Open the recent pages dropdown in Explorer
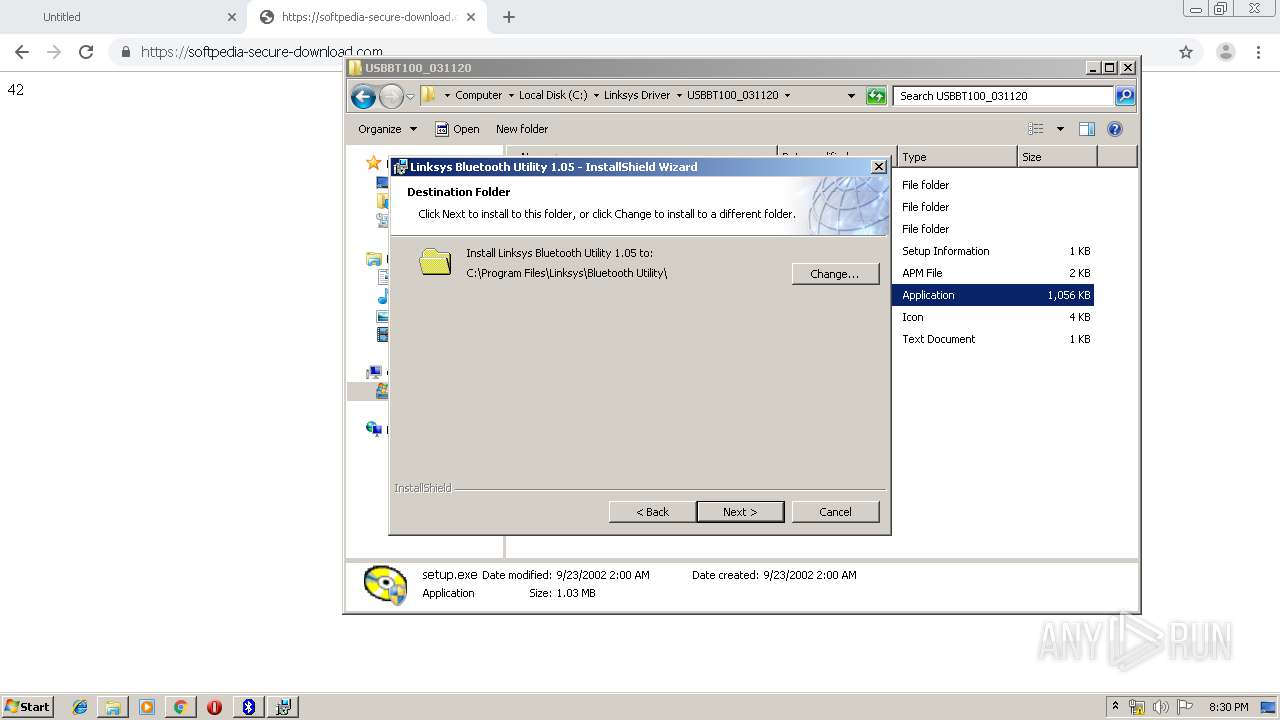Image resolution: width=1280 pixels, height=720 pixels. click(x=410, y=97)
